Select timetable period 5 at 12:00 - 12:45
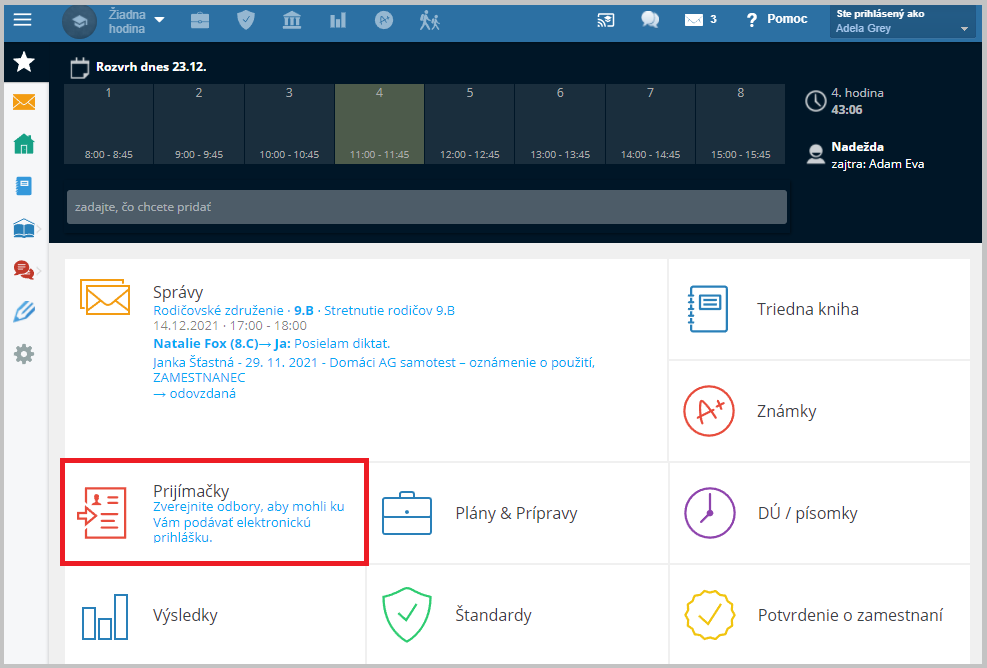This screenshot has width=987, height=668. click(470, 124)
